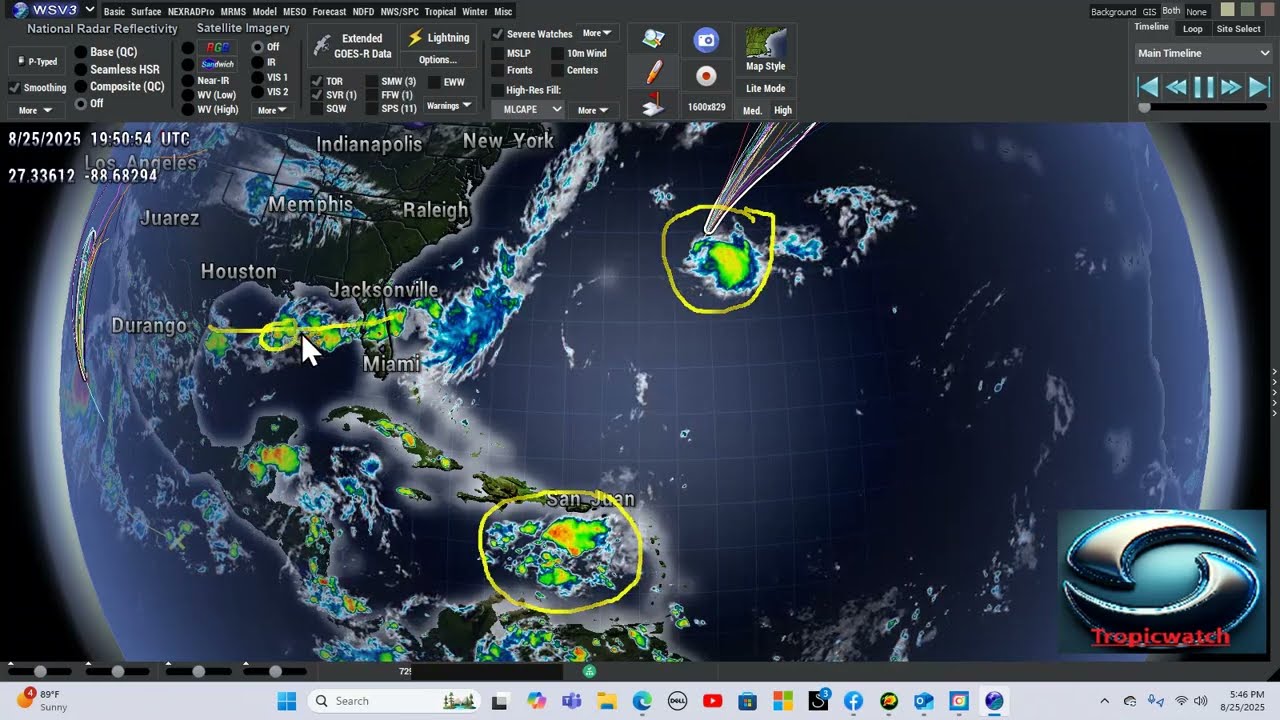The width and height of the screenshot is (1280, 720).
Task: Enable High-Res Fill checkbox
Action: 497,90
